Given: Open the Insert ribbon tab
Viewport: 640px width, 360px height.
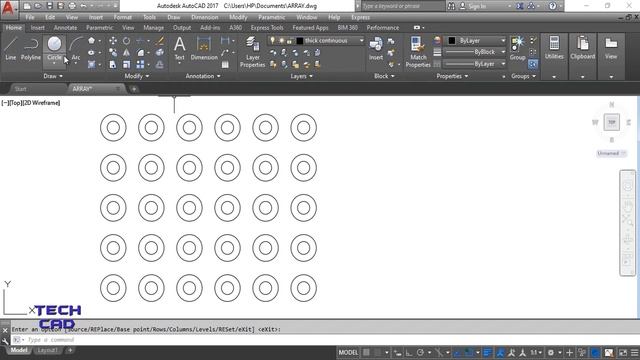Looking at the screenshot, I should pos(38,28).
